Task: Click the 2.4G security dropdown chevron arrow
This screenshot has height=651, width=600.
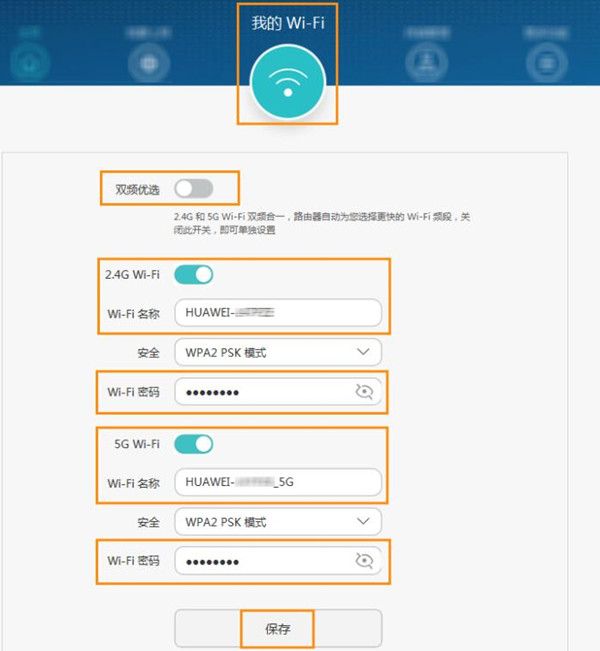Action: (363, 352)
